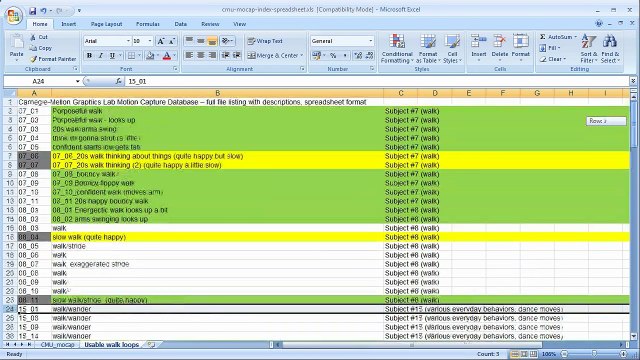640x360 pixels.
Task: Increase cell indent
Action: point(236,56)
